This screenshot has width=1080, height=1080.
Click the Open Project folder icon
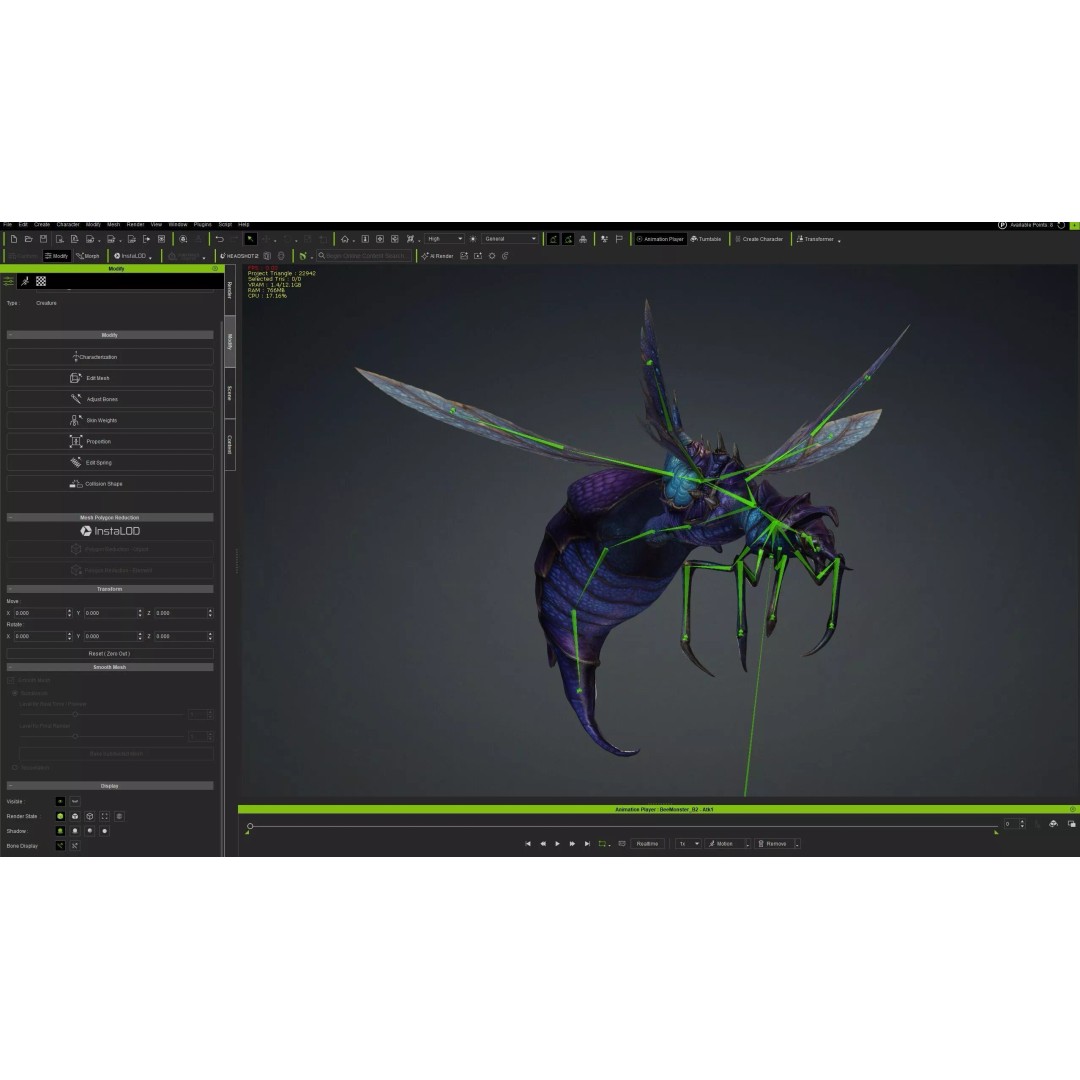click(28, 239)
